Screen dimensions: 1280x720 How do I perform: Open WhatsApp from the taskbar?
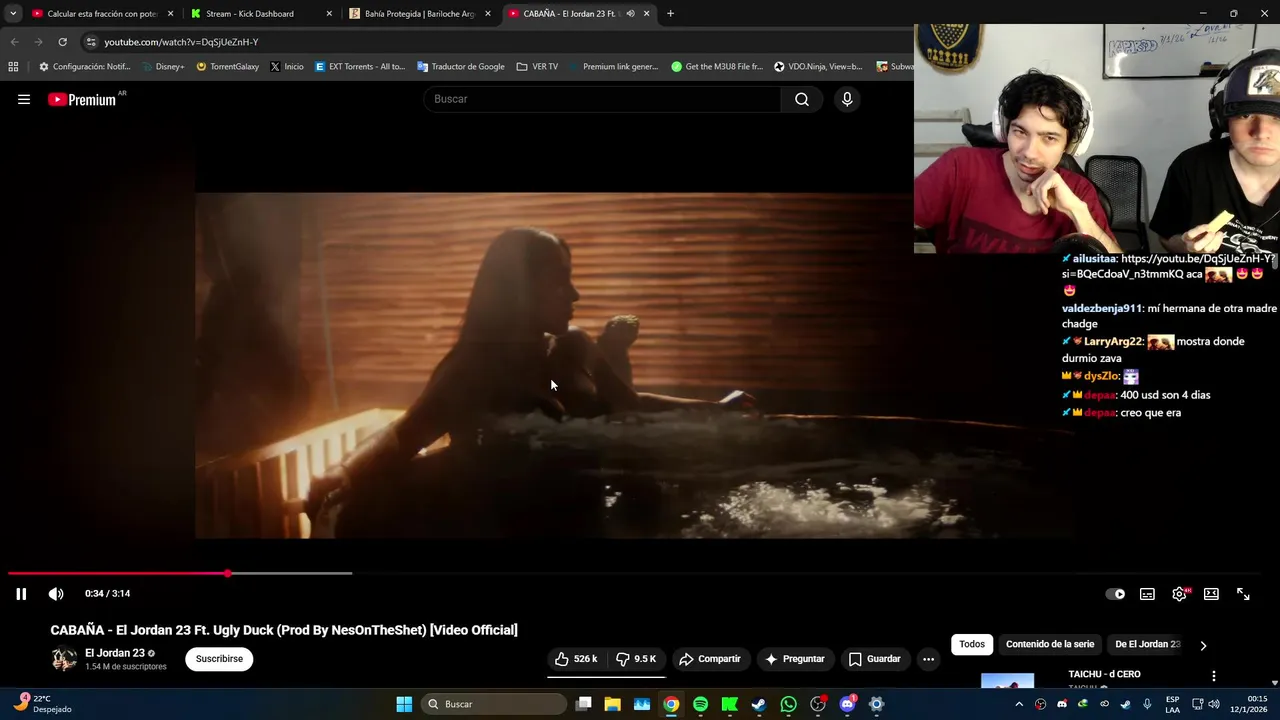point(789,704)
